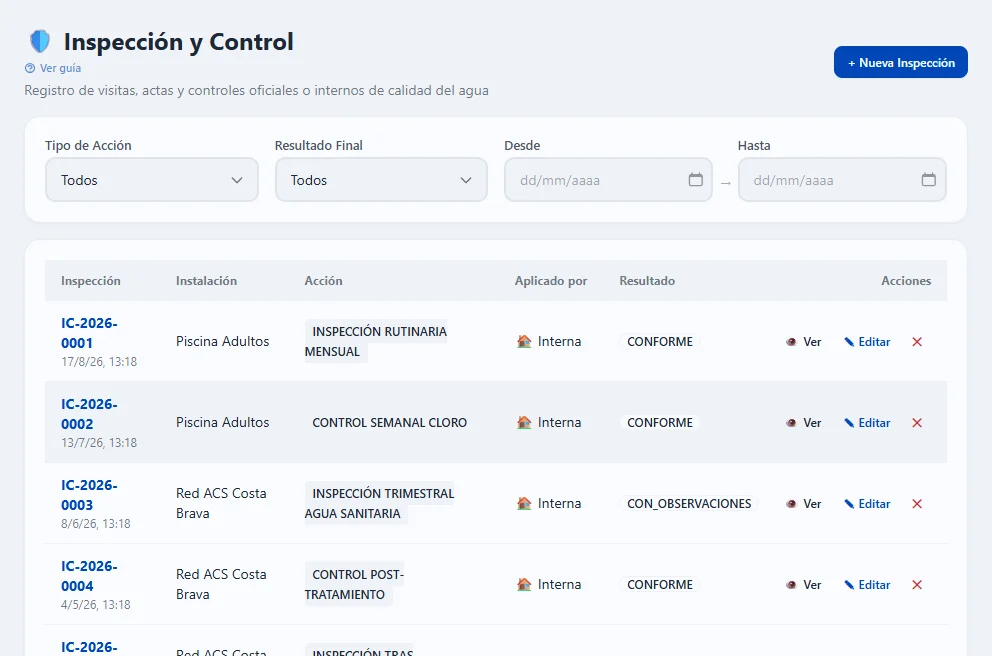
Task: Click the + Nueva Inspección button
Action: (900, 63)
